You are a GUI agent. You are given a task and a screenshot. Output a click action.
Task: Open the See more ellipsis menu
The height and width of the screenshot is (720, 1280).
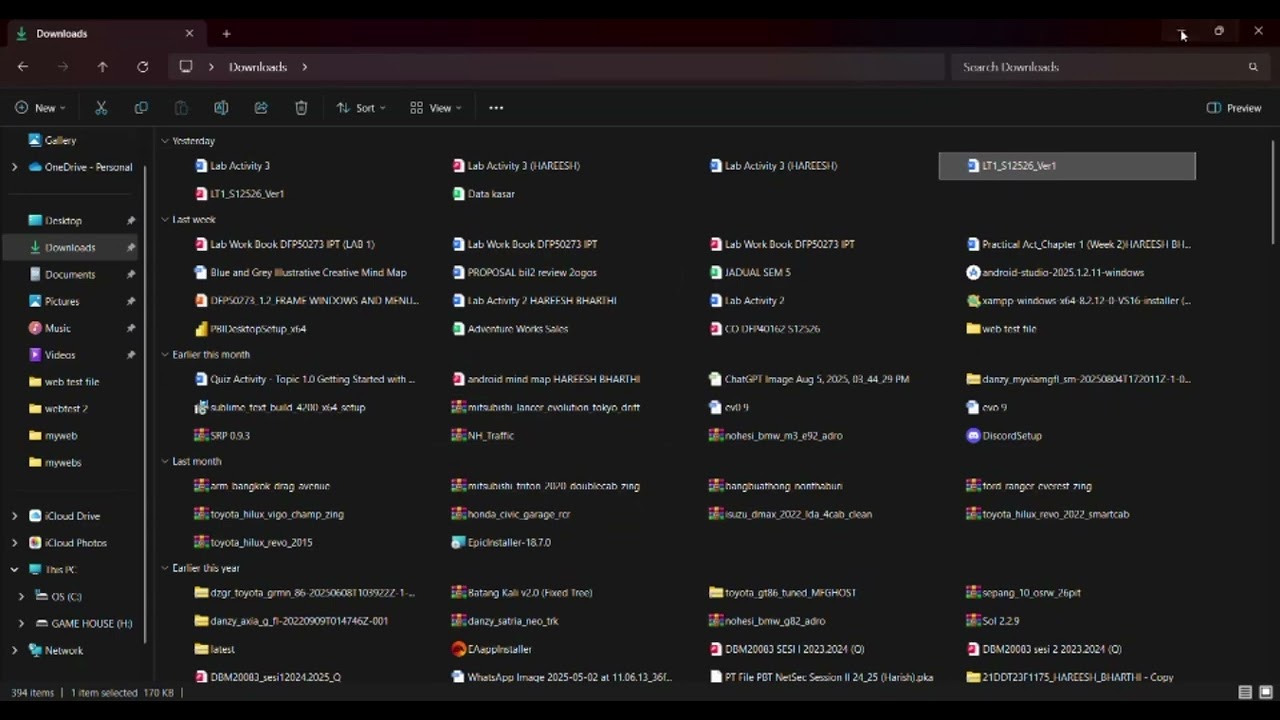[496, 108]
